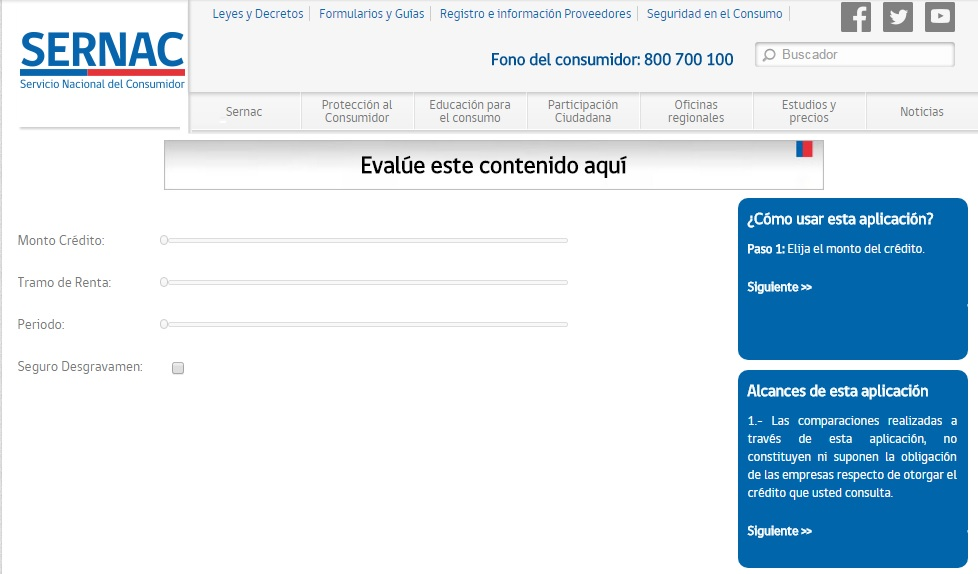Click the SERNAC logo
The width and height of the screenshot is (978, 574).
coord(102,60)
